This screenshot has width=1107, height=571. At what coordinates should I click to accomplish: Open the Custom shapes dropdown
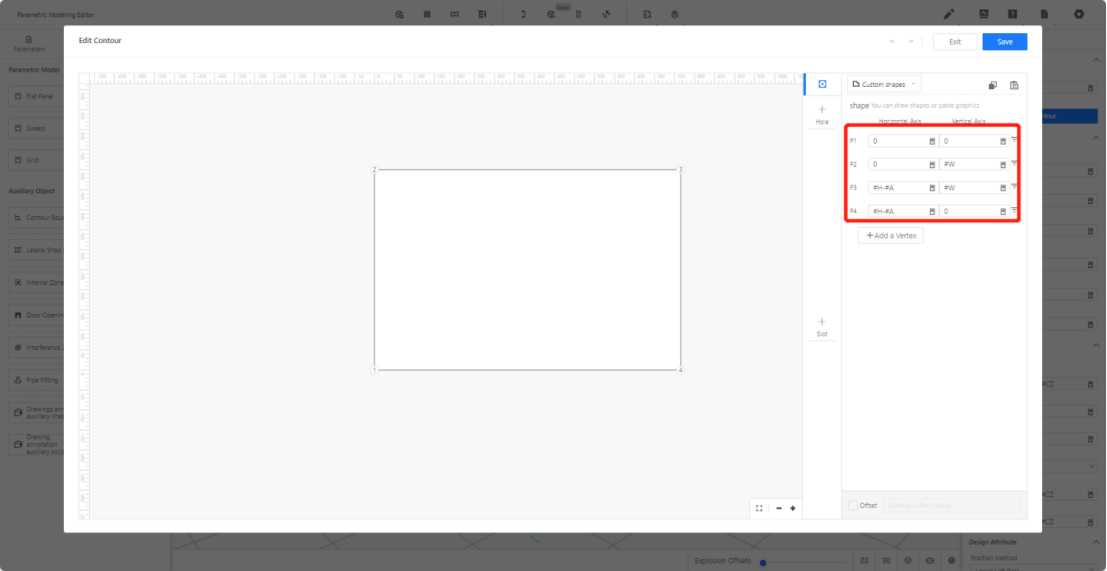tap(884, 85)
